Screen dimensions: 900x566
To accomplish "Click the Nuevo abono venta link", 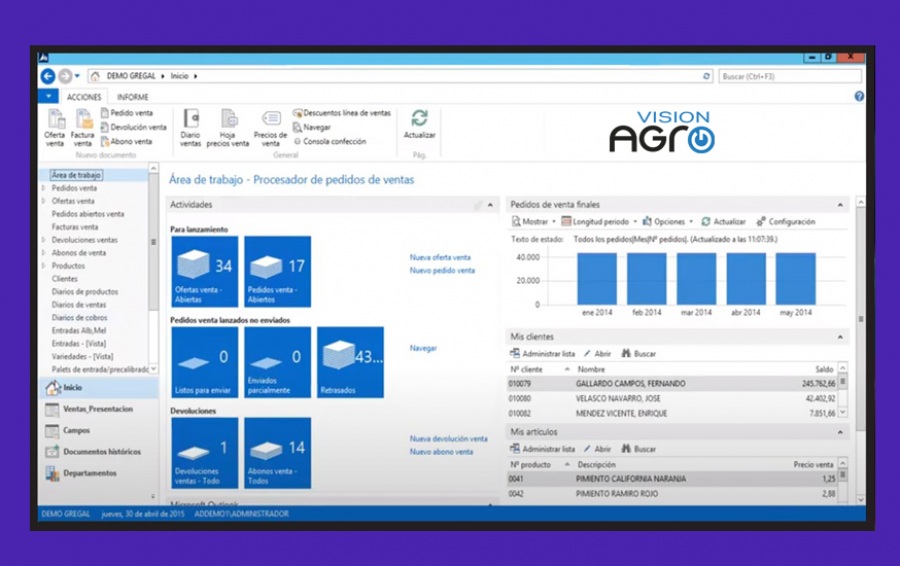I will tap(441, 452).
